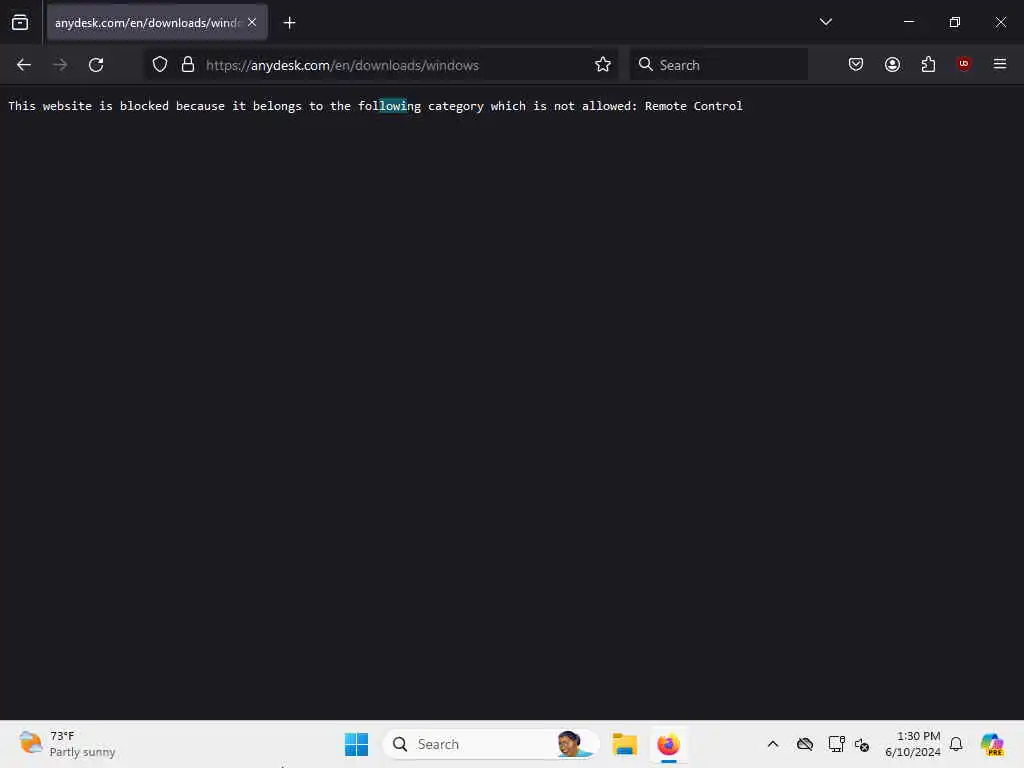This screenshot has width=1024, height=768.
Task: Open tracking protection shield panel
Action: 160,64
